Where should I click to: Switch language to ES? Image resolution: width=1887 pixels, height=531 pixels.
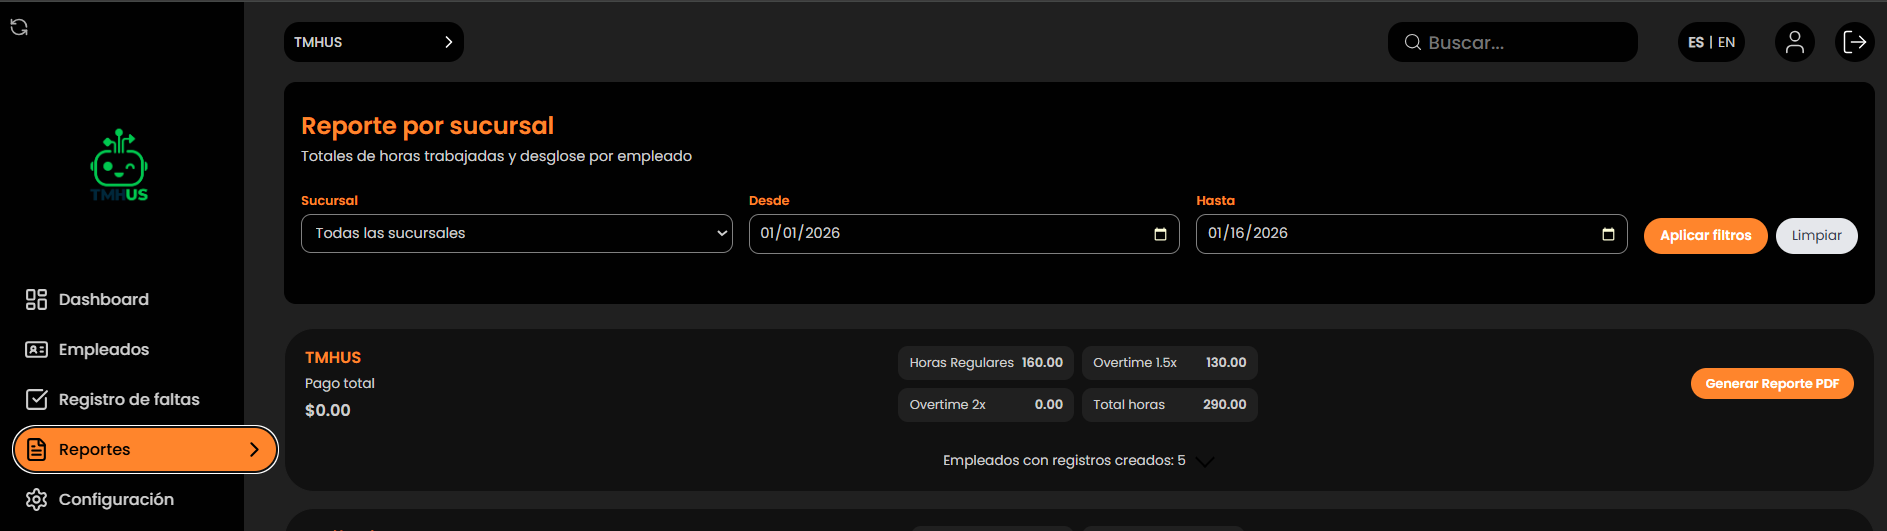click(x=1695, y=42)
